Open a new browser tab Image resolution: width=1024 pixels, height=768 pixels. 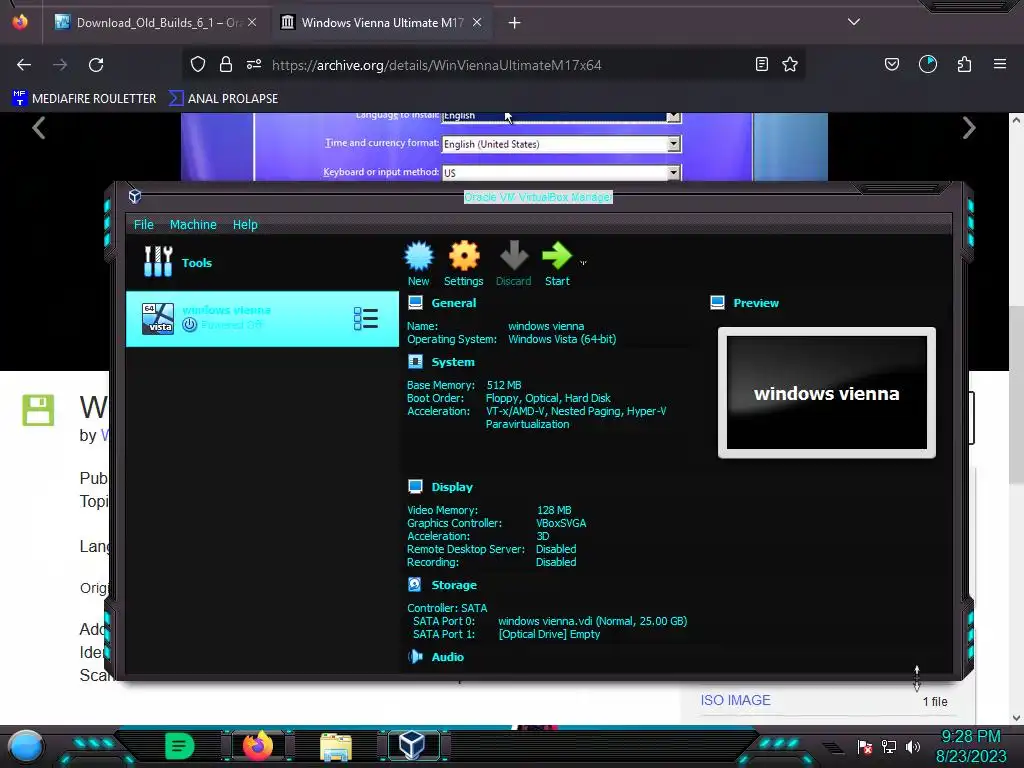[x=515, y=23]
